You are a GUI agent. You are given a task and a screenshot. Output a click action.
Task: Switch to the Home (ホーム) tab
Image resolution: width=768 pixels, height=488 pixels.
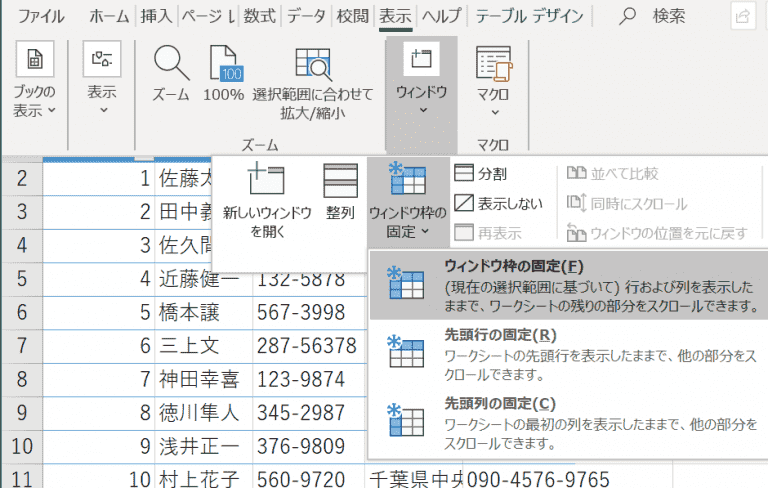click(x=109, y=16)
